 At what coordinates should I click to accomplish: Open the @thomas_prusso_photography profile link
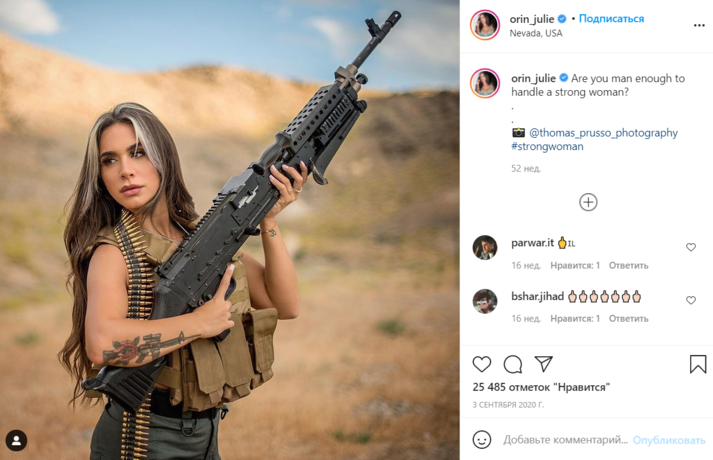(x=603, y=133)
